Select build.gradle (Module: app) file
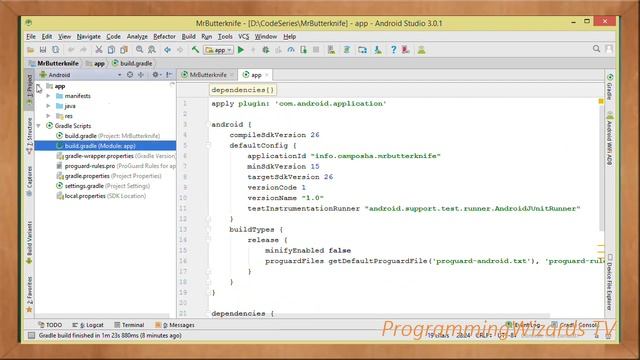Screen dimensions: 640x360 (105, 146)
